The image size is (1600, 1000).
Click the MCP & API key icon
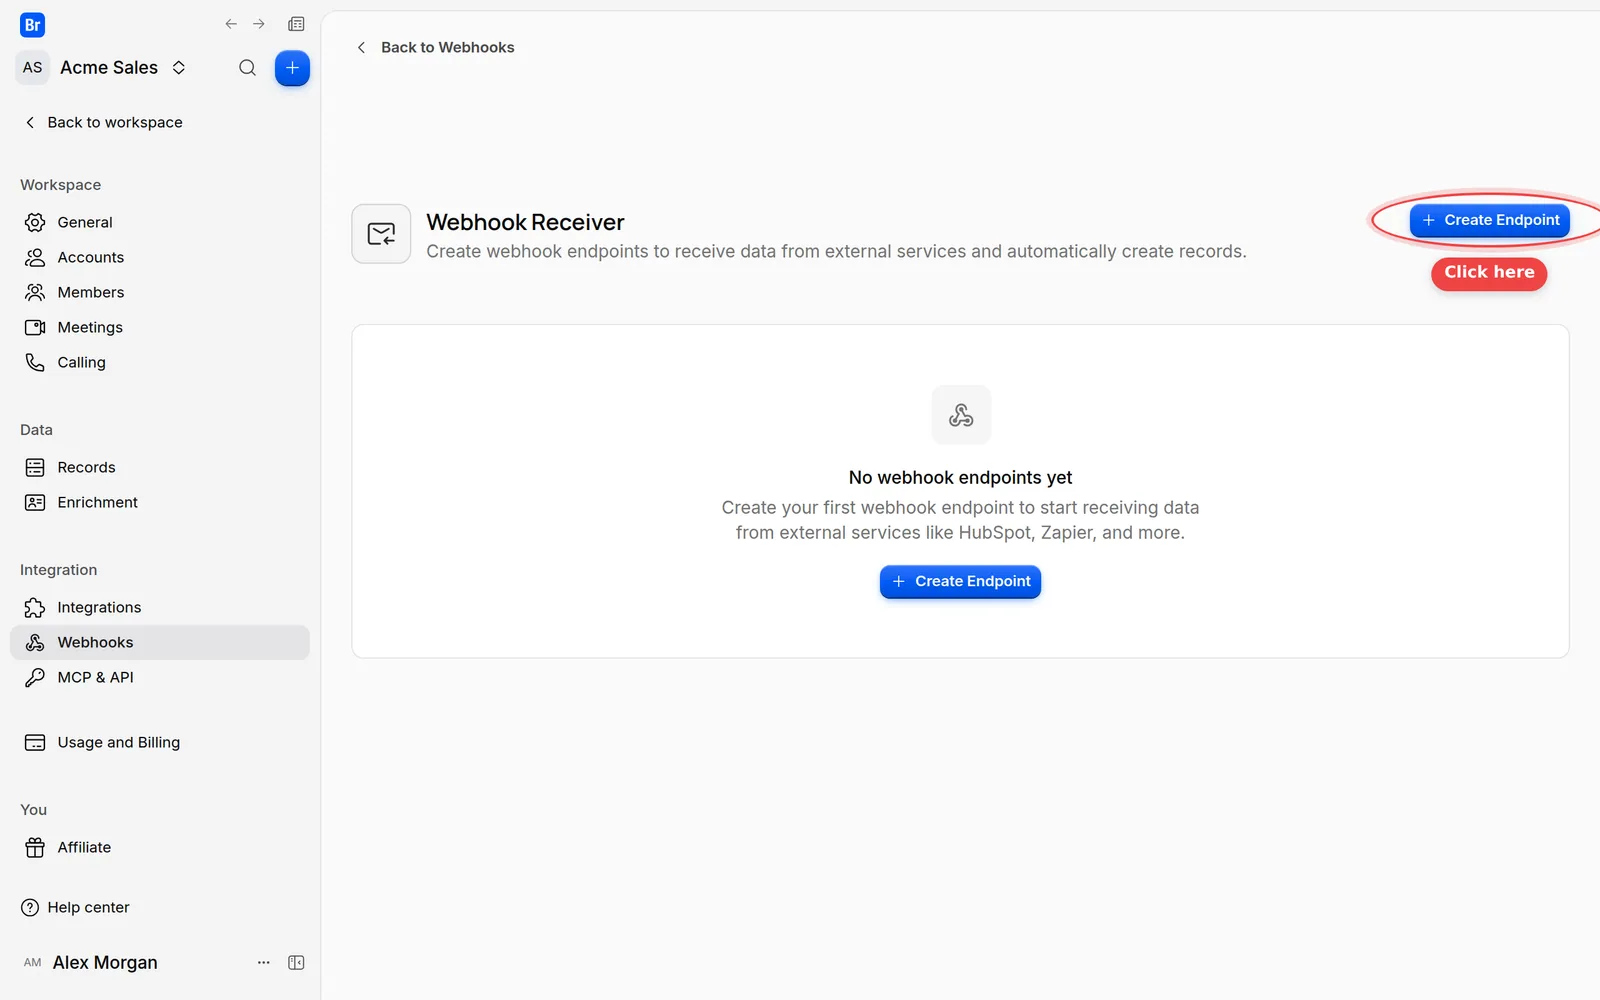click(x=35, y=677)
